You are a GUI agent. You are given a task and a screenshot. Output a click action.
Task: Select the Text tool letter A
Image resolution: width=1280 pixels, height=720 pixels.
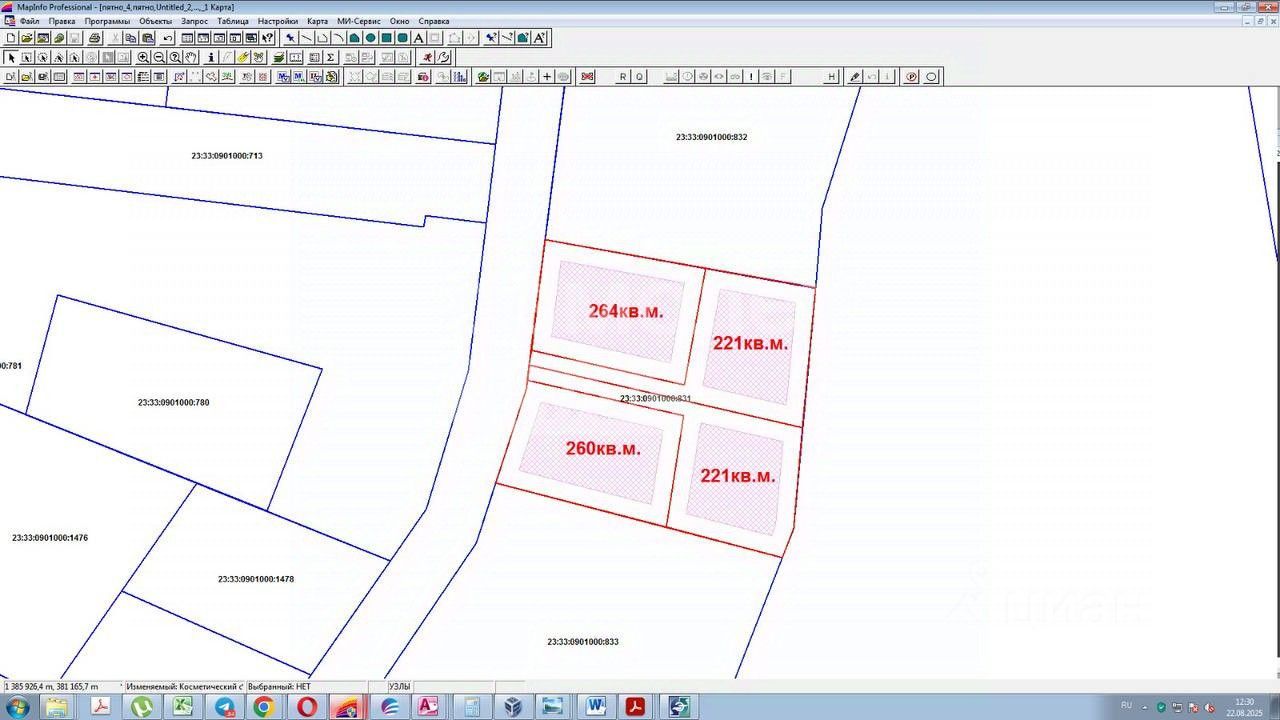pyautogui.click(x=418, y=38)
